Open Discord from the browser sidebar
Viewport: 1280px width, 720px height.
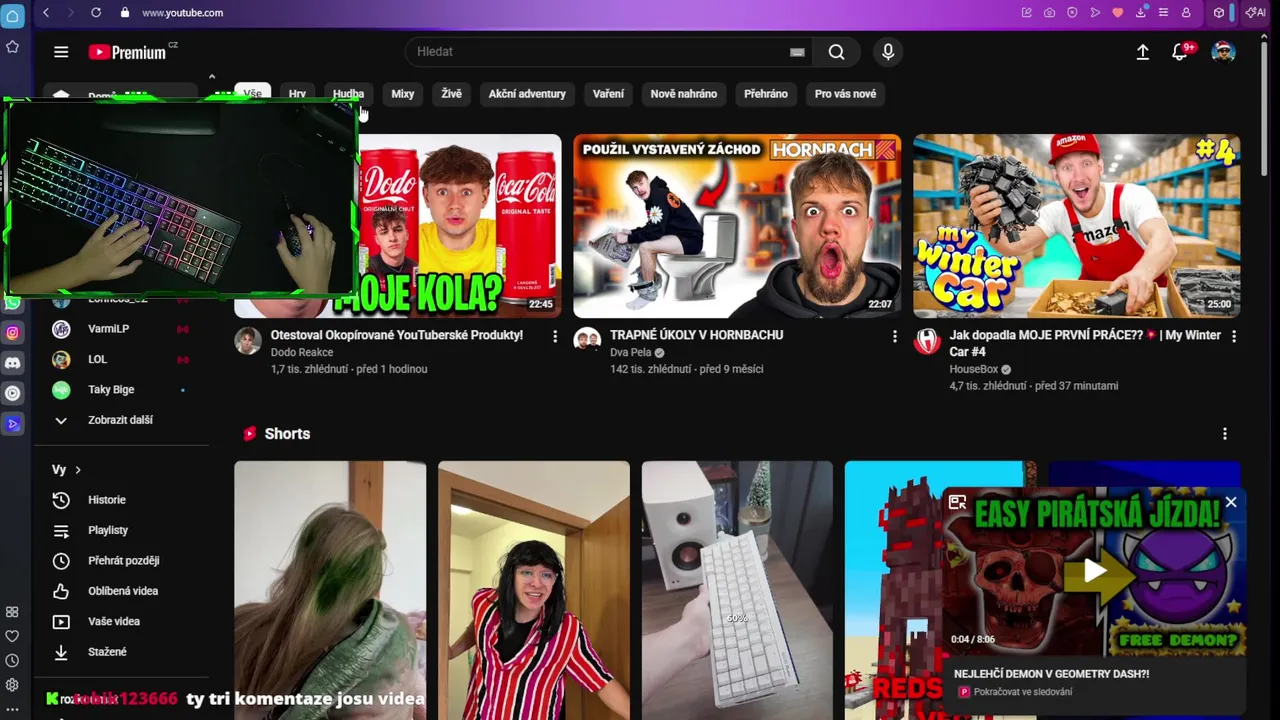tap(12, 363)
